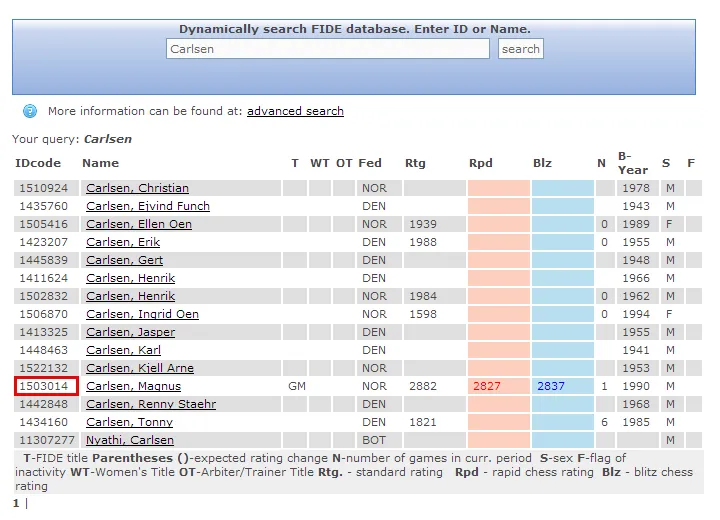Open Carlsen, Magnus profile link
This screenshot has width=720, height=520.
point(133,386)
